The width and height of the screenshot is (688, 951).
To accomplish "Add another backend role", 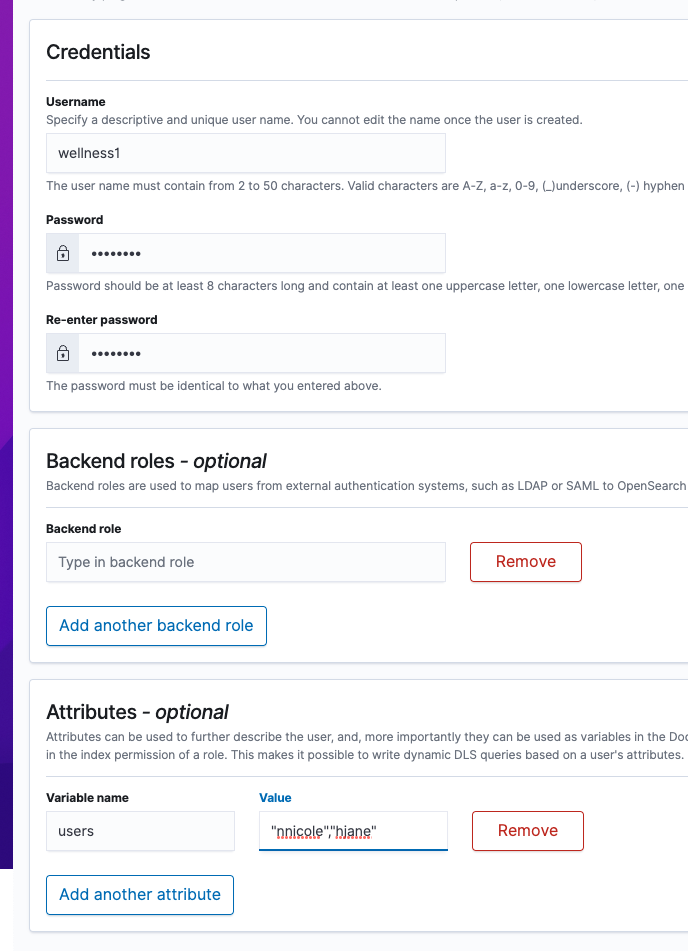I will (x=157, y=626).
